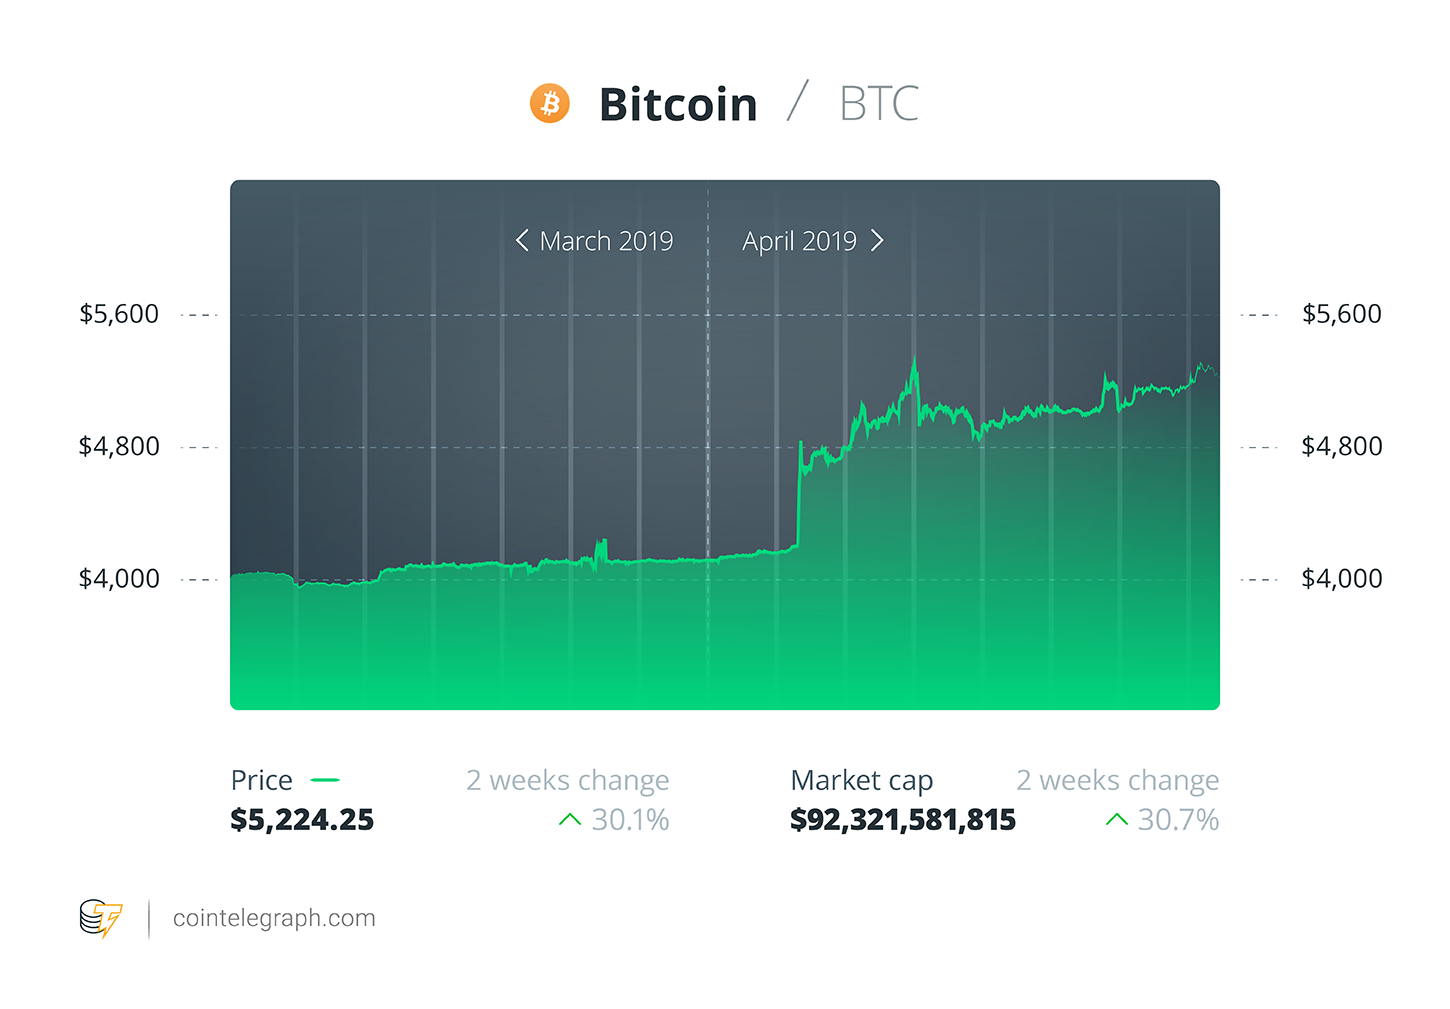Click the green Price legend line
The image size is (1450, 1009).
pos(325,780)
